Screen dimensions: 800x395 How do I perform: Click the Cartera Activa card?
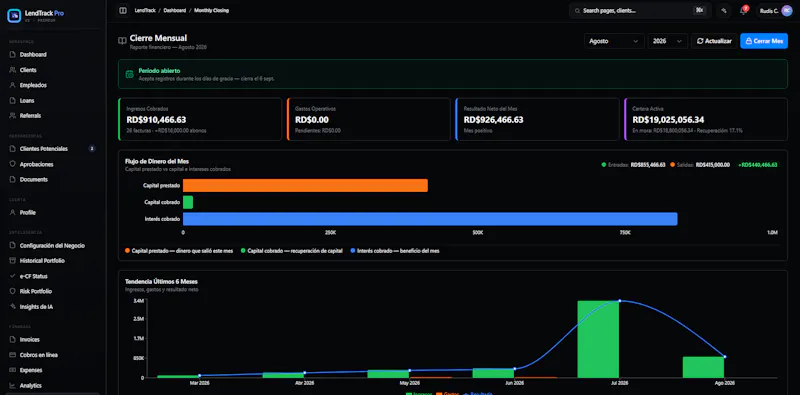(706, 119)
